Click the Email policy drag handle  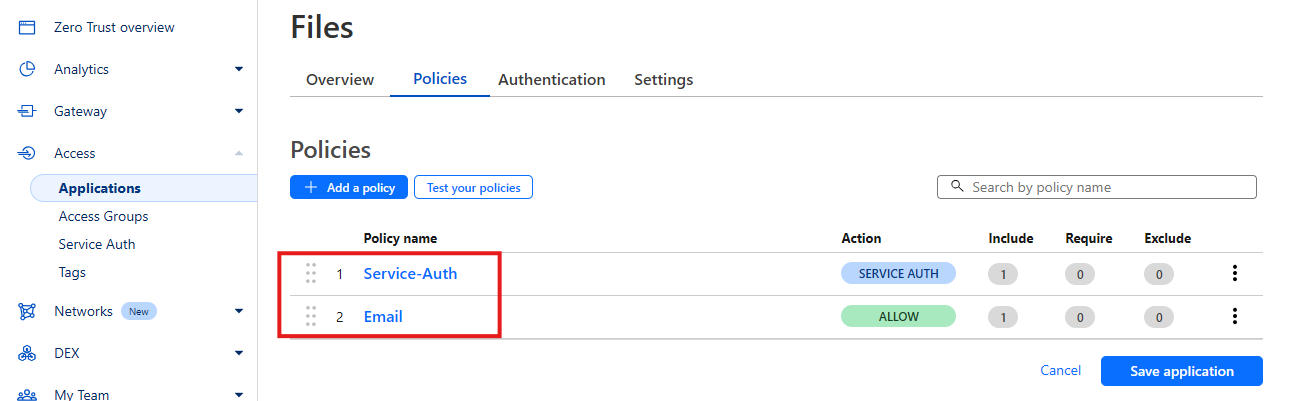(311, 317)
